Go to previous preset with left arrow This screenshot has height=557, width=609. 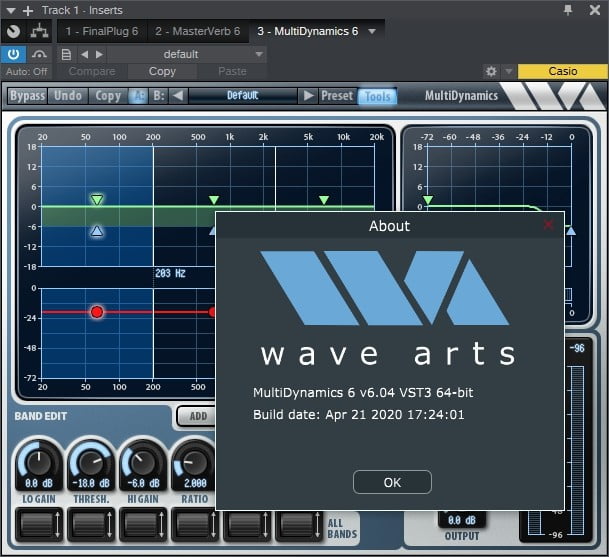coord(84,54)
